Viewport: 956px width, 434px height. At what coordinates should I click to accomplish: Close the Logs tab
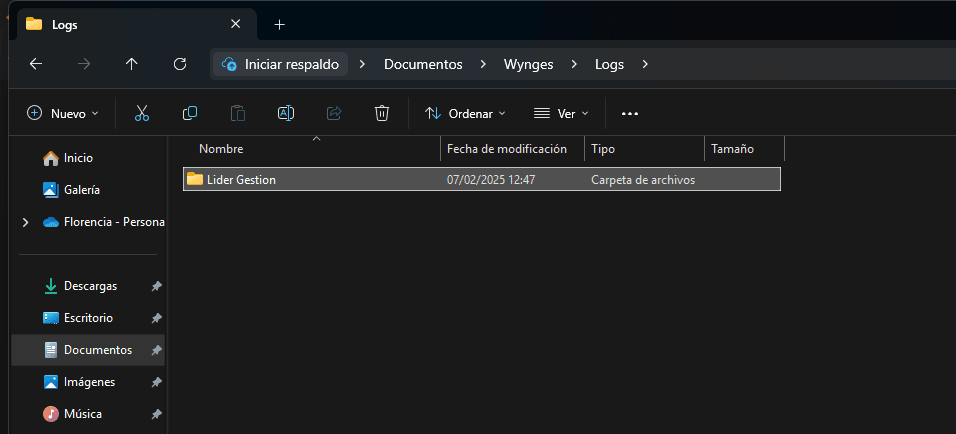(x=235, y=24)
